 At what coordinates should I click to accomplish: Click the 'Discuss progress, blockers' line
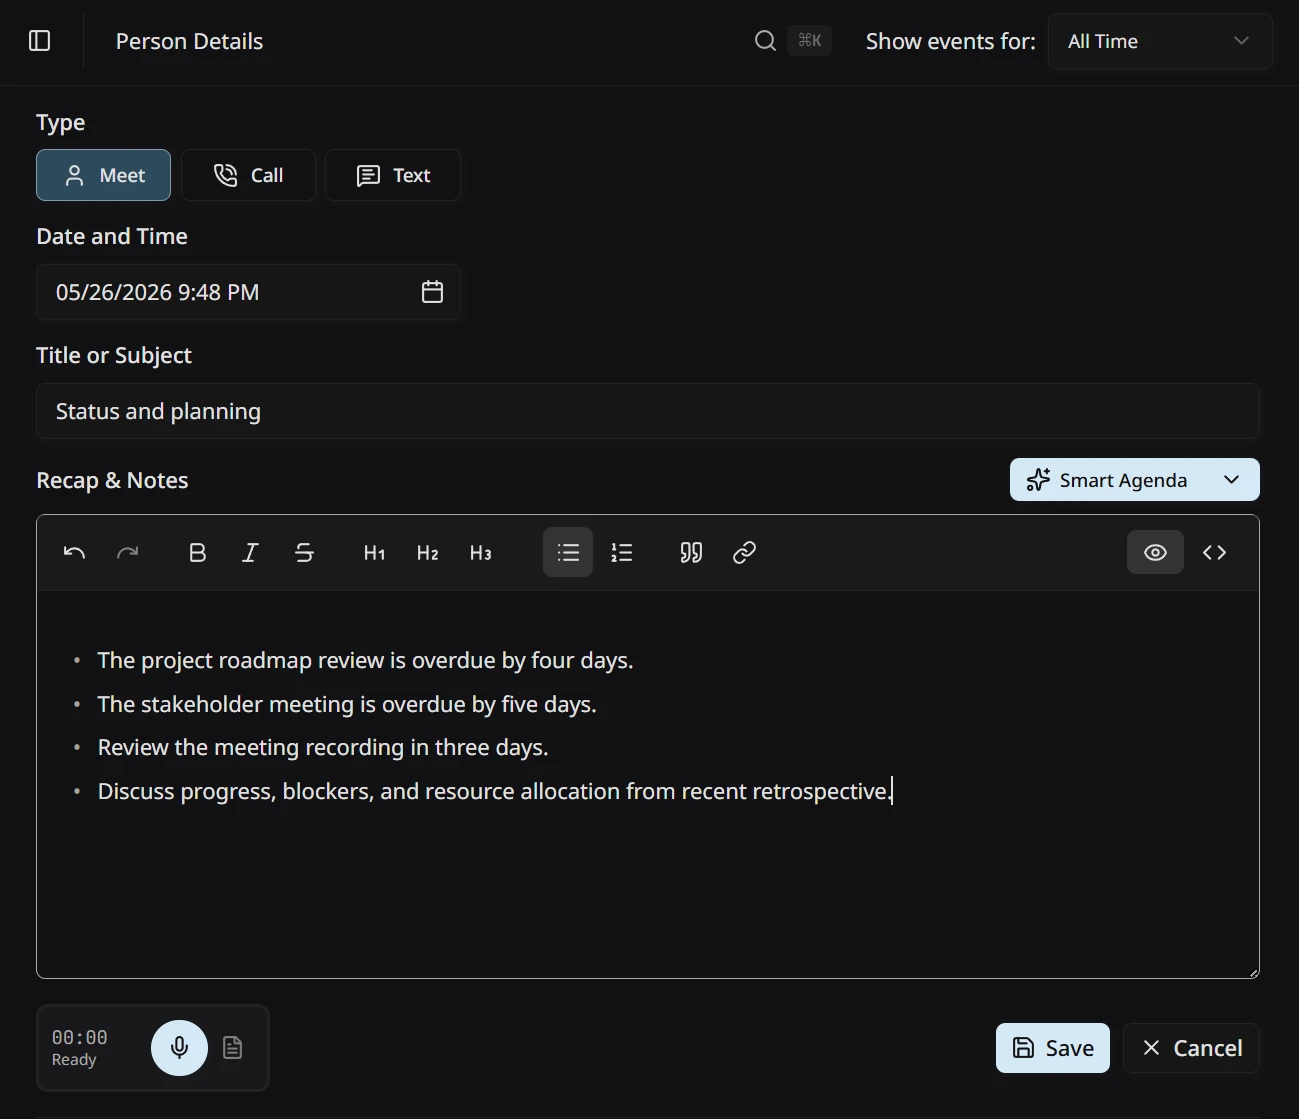click(x=495, y=791)
